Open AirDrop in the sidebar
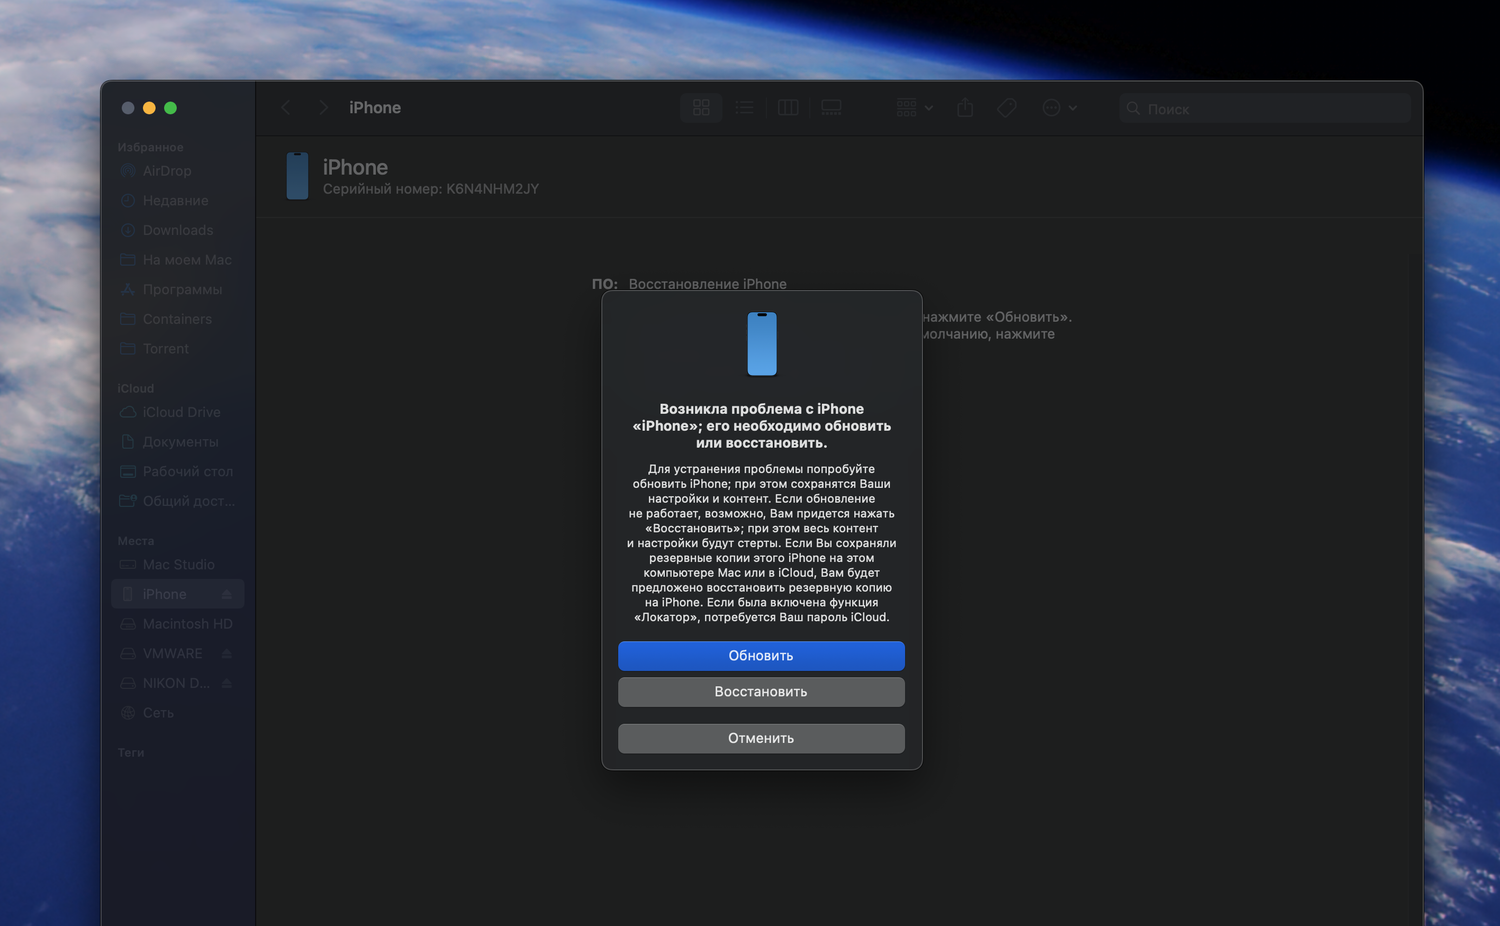The height and width of the screenshot is (926, 1500). (178, 171)
